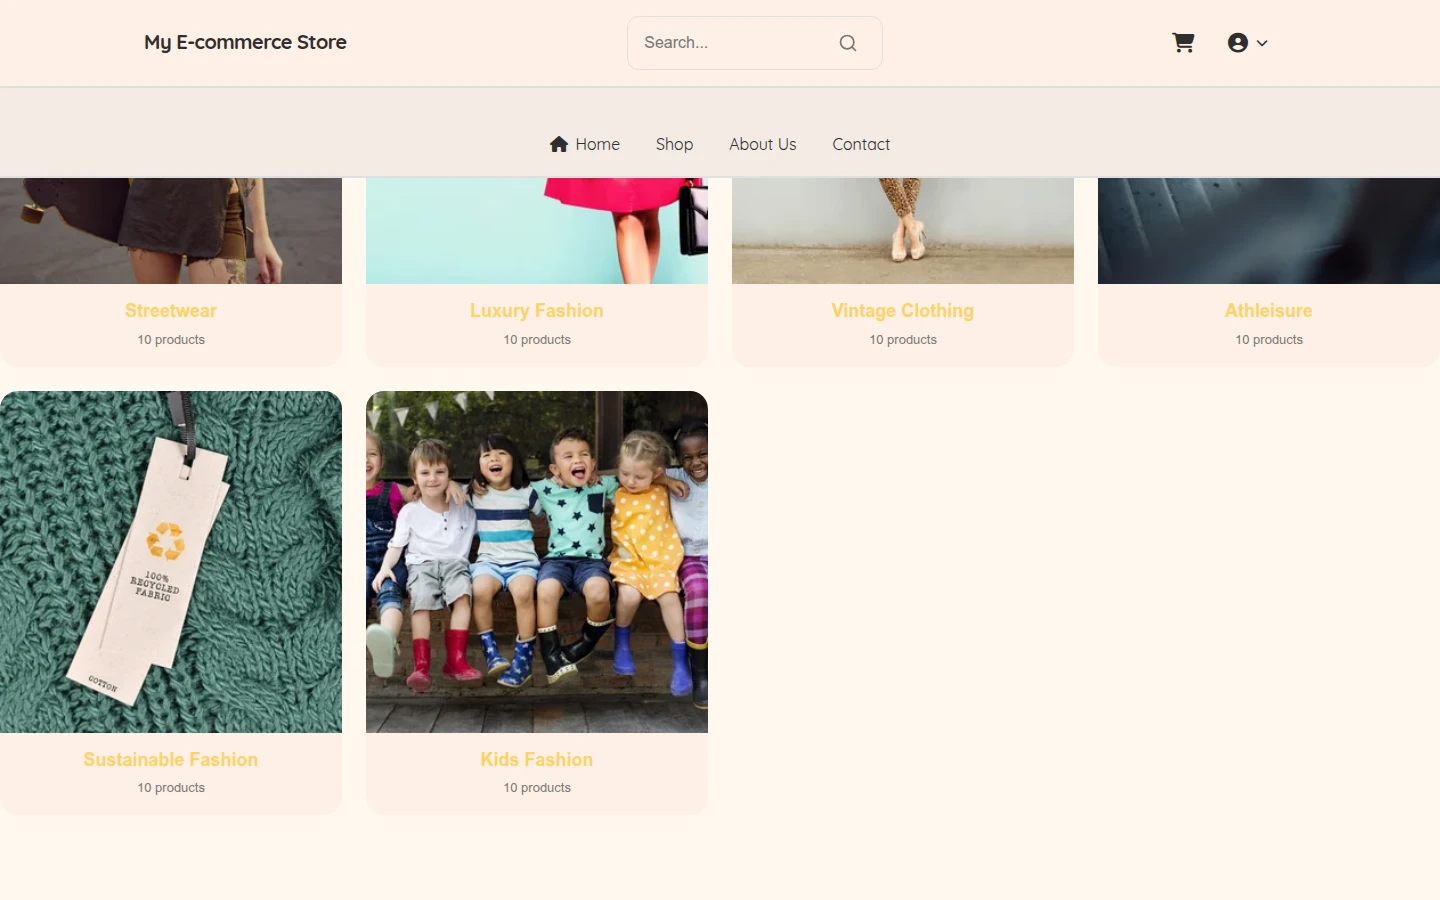This screenshot has width=1440, height=900.
Task: Expand the account dropdown chevron
Action: tap(1262, 43)
